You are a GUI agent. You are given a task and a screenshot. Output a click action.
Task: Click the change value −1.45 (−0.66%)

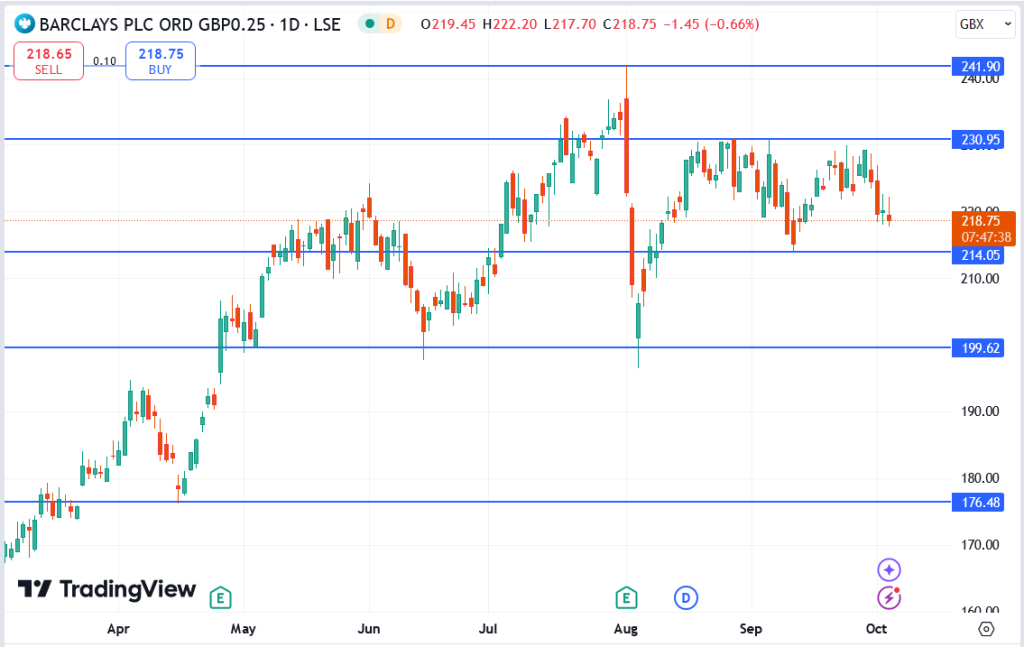[711, 24]
